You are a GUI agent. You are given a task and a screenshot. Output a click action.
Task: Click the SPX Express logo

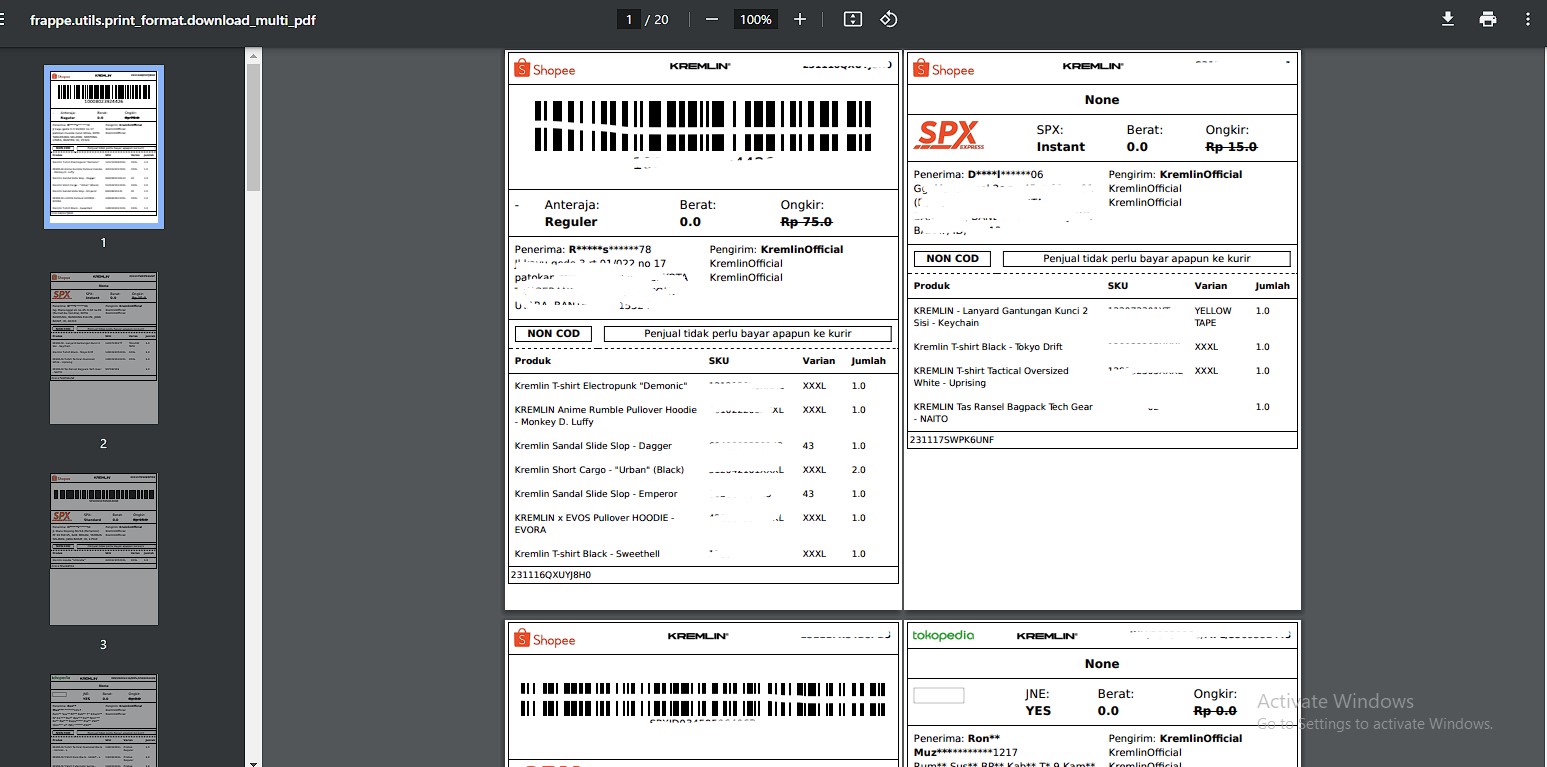coord(950,136)
